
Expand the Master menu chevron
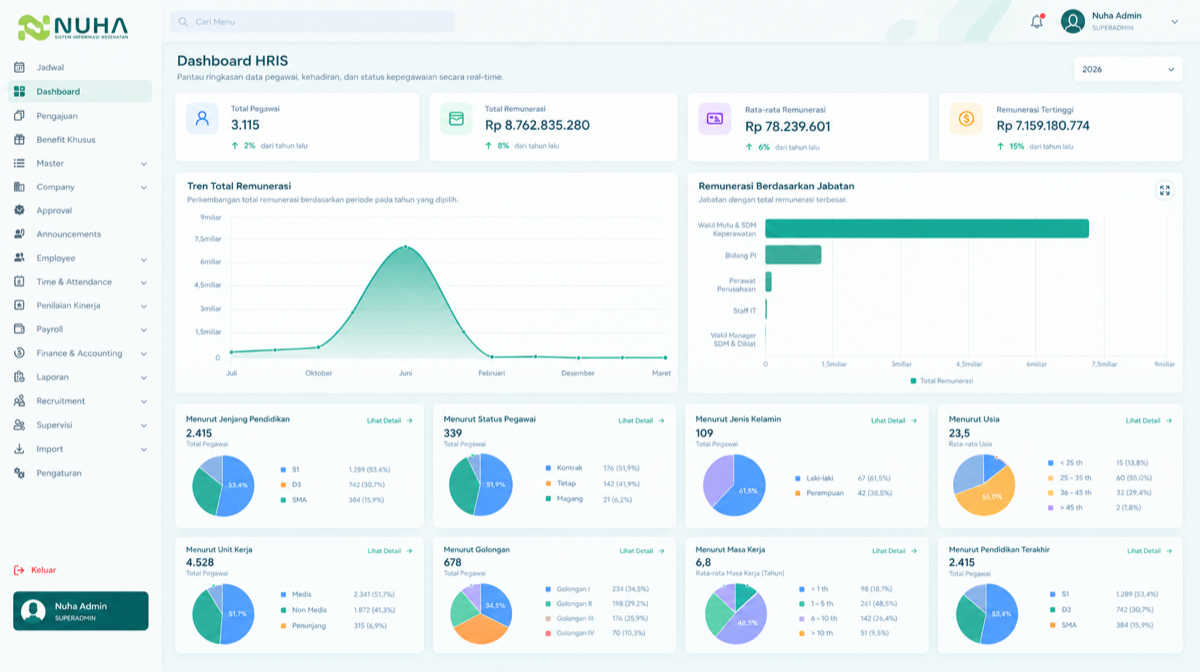(x=144, y=163)
